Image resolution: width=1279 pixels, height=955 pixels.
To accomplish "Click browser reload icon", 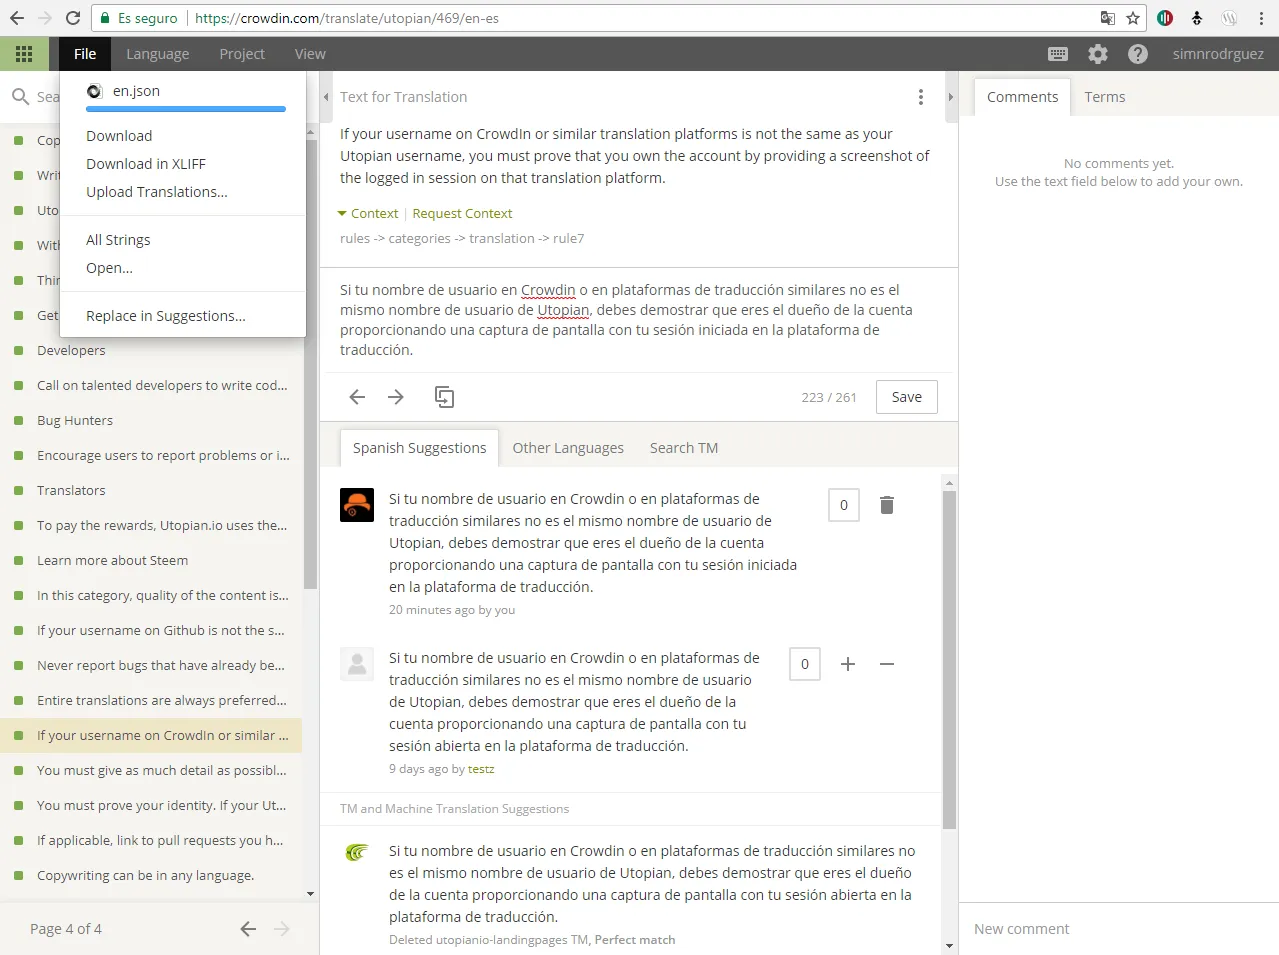I will click(73, 18).
